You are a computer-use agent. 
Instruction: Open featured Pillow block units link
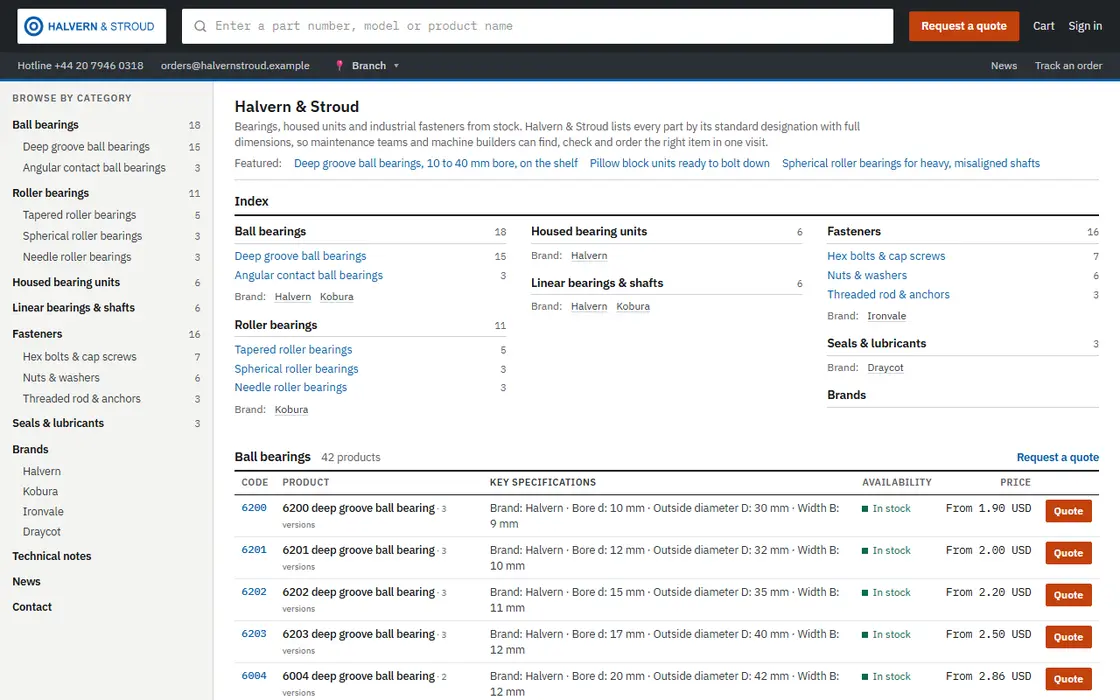click(x=680, y=164)
